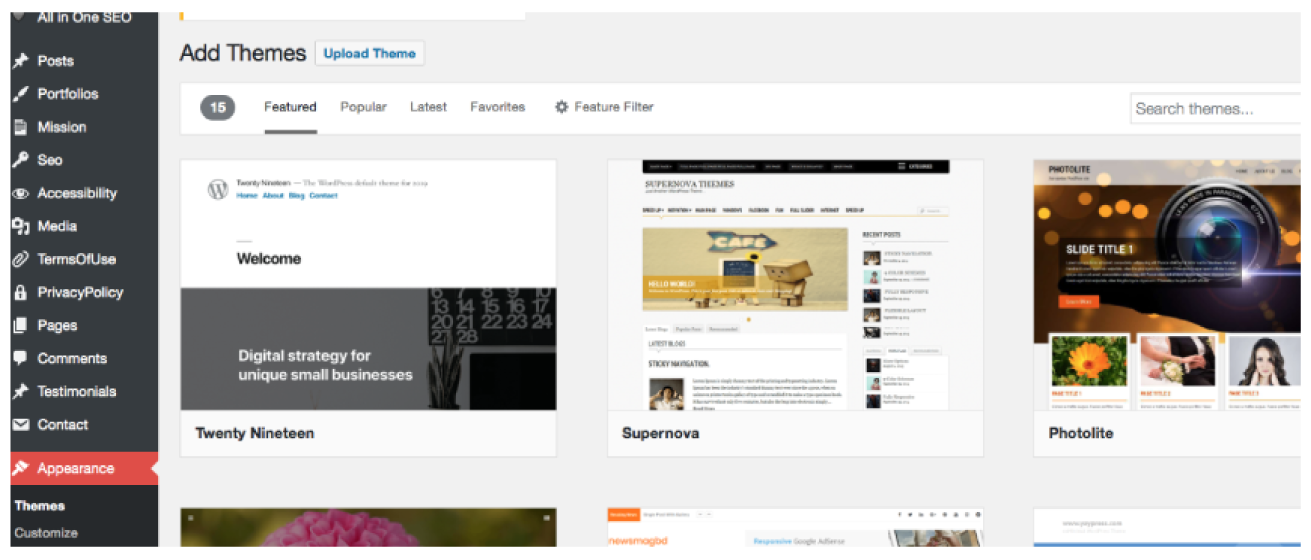
Task: Click the Supernova theme name
Action: coord(660,433)
